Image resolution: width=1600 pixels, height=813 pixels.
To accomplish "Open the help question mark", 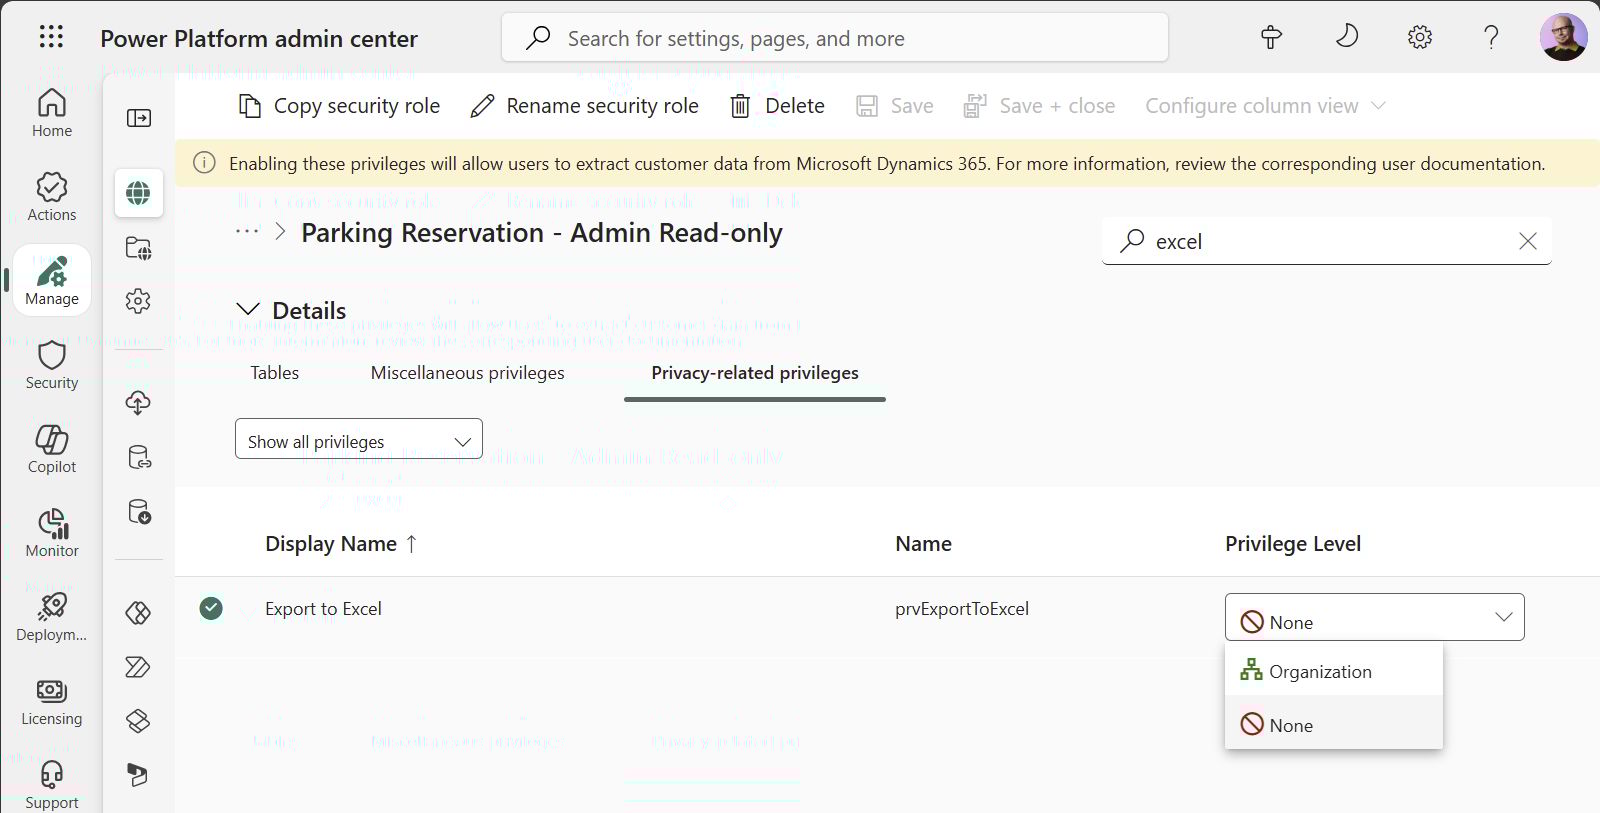I will (x=1491, y=38).
